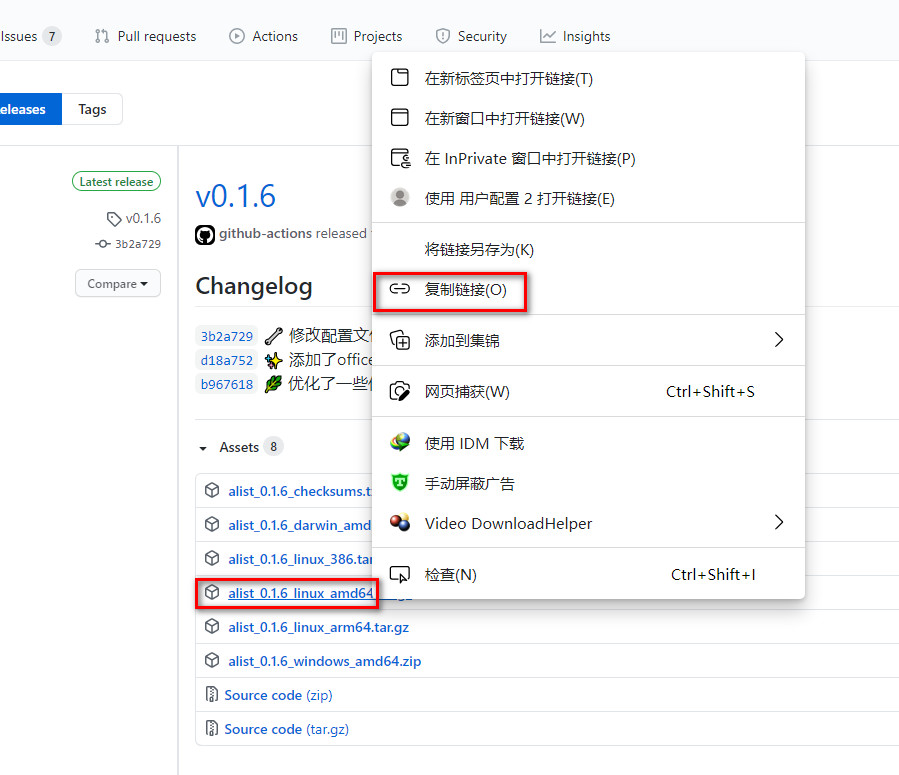Viewport: 899px width, 775px height.
Task: Choose 在新窗口中打开链接(W) menu item
Action: [588, 118]
